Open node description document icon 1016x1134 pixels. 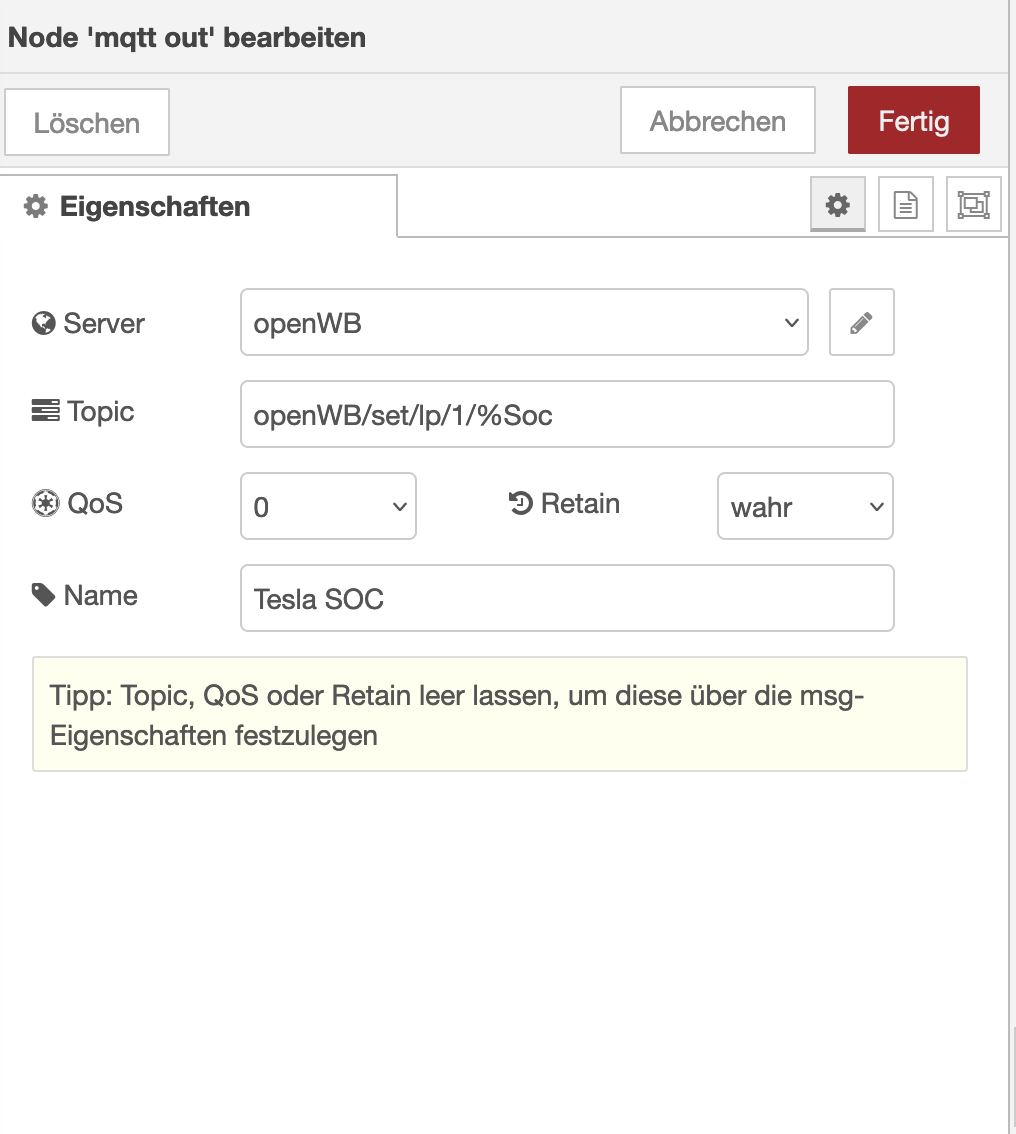pyautogui.click(x=905, y=205)
